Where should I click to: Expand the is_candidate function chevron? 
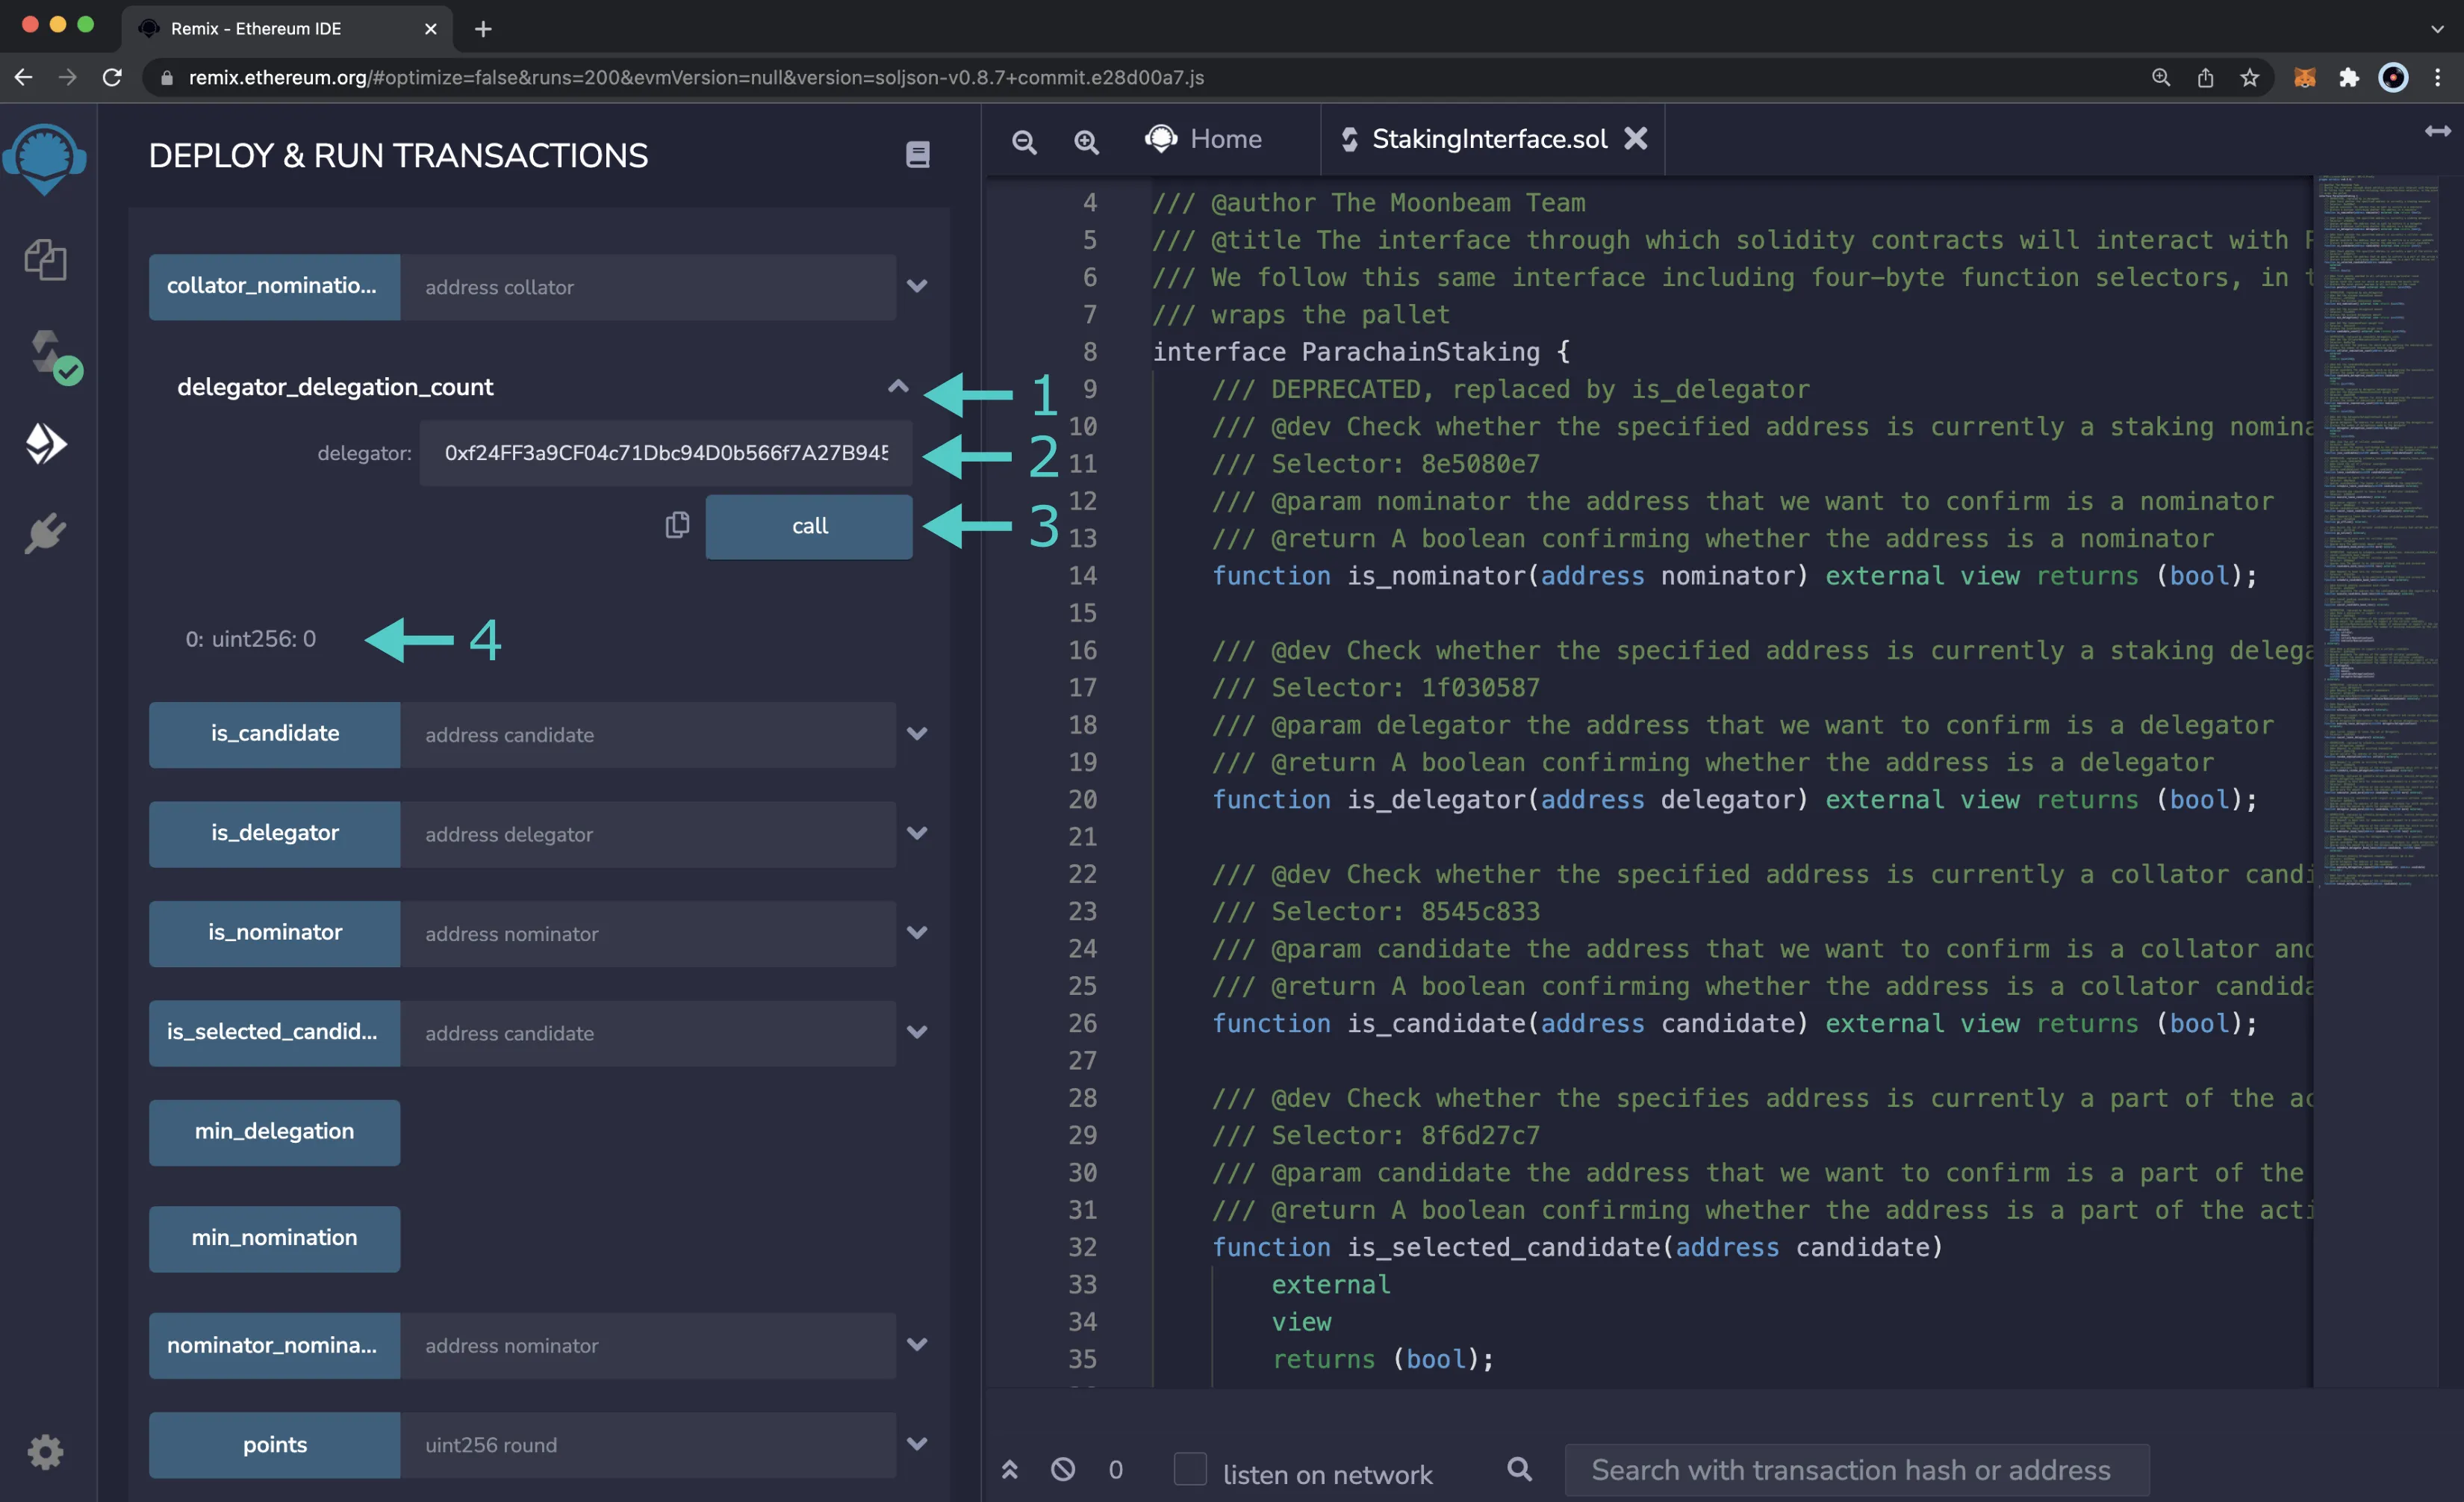tap(916, 733)
